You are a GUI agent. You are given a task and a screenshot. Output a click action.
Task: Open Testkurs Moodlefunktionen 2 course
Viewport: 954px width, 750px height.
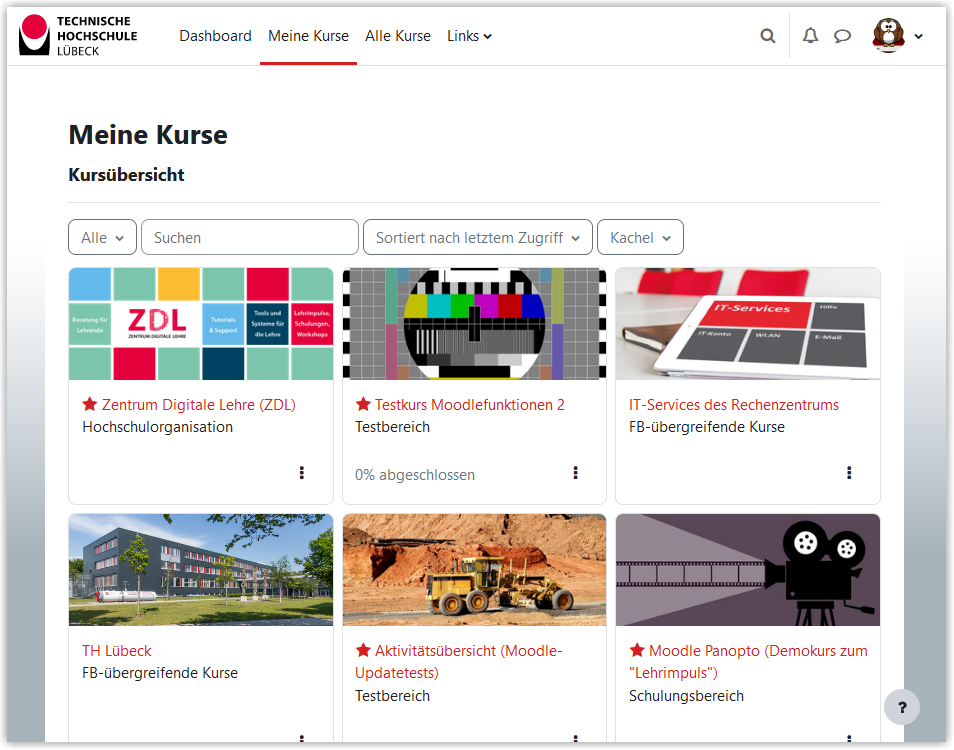pos(470,405)
